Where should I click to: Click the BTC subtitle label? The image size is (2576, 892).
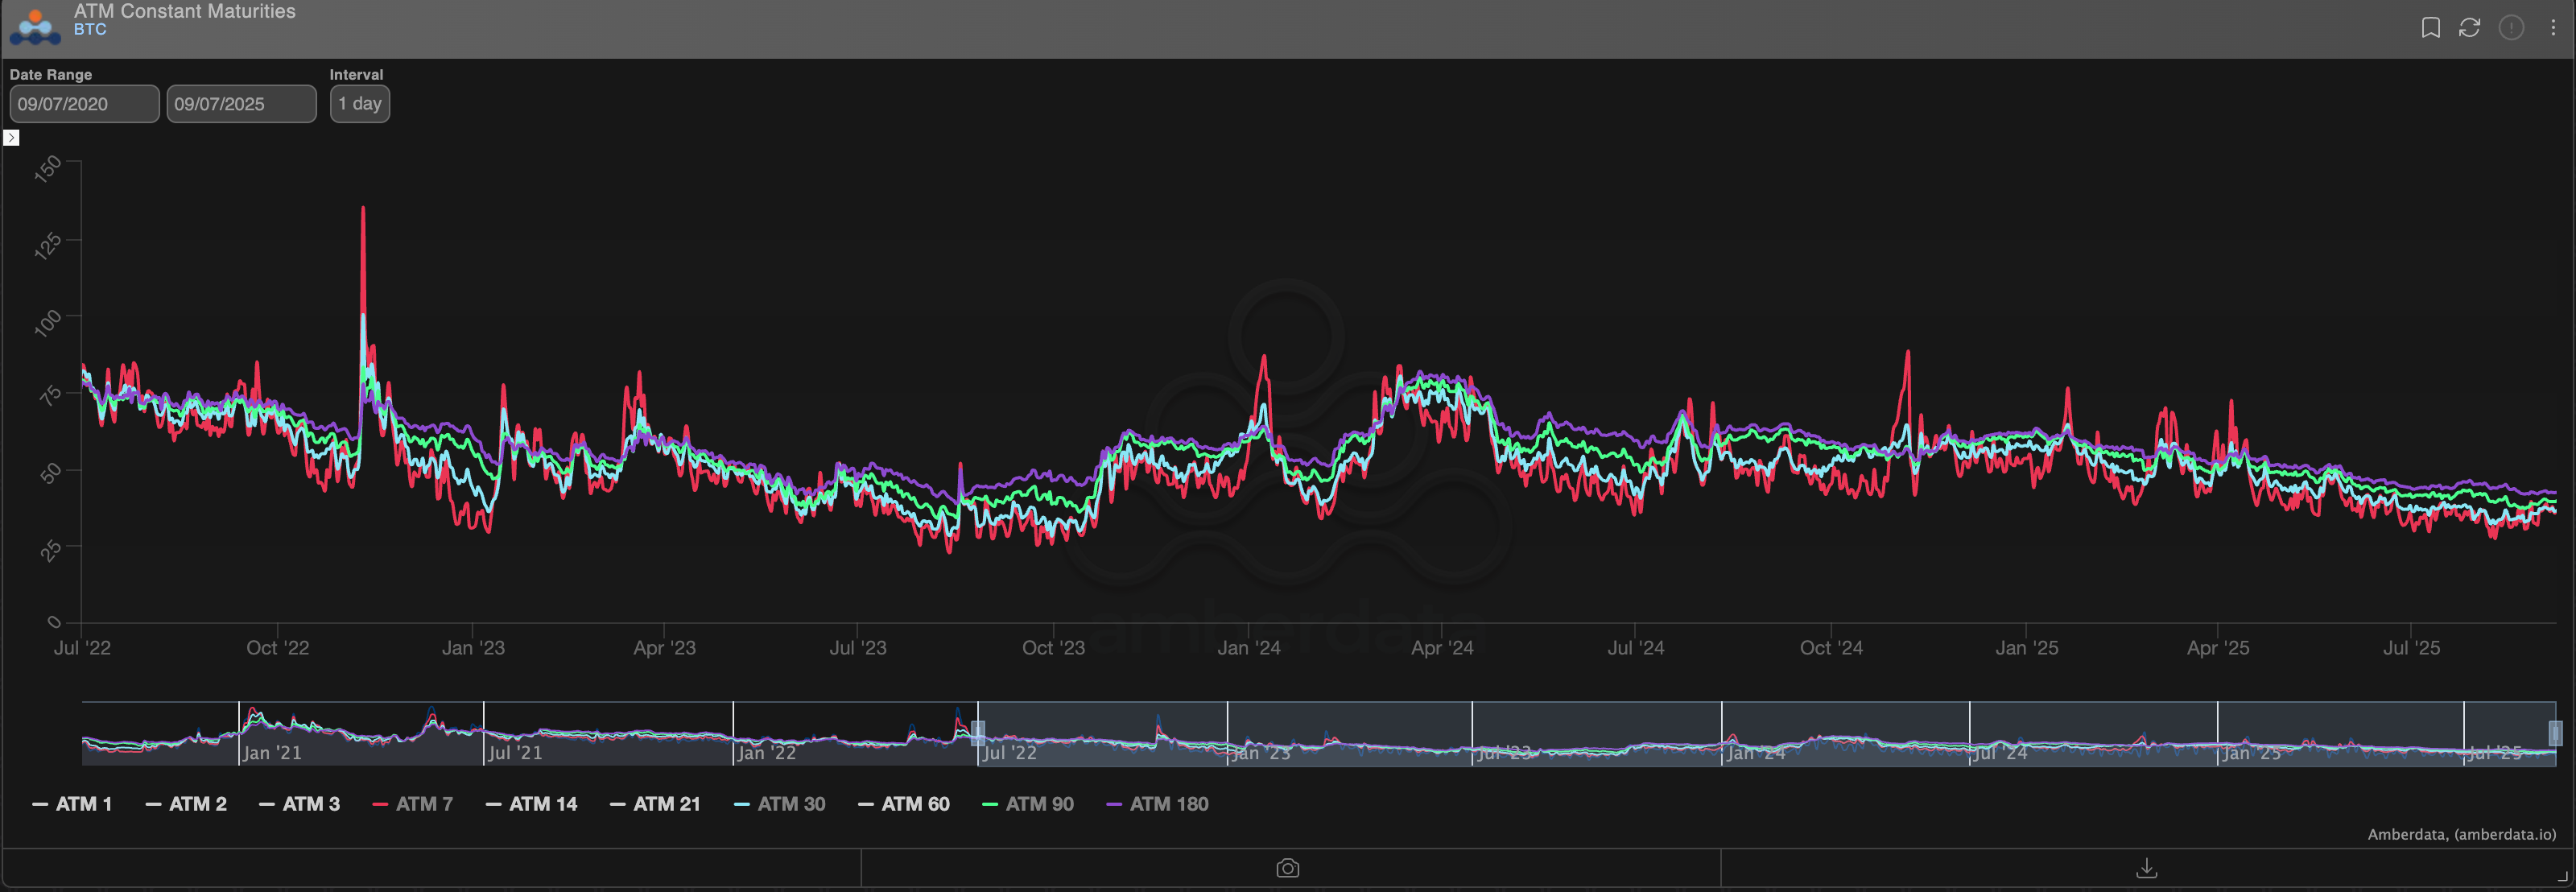pos(90,30)
